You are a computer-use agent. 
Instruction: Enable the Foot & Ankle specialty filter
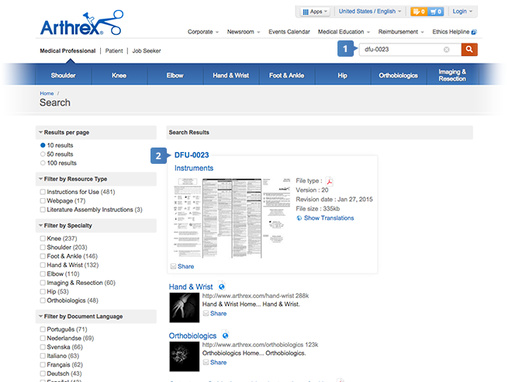pos(43,256)
